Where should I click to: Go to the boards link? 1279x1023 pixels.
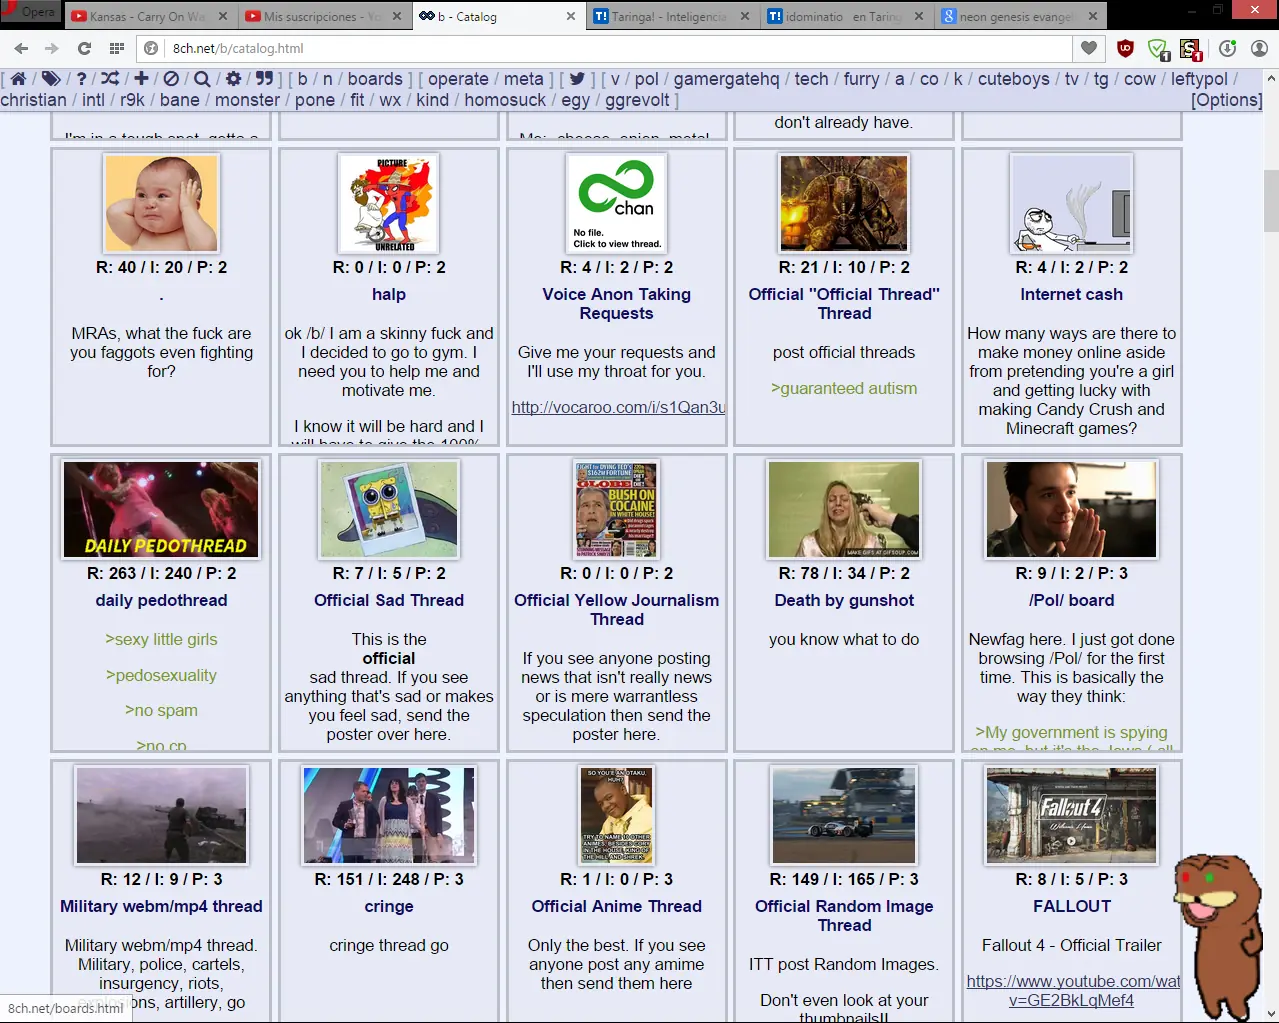(x=375, y=79)
